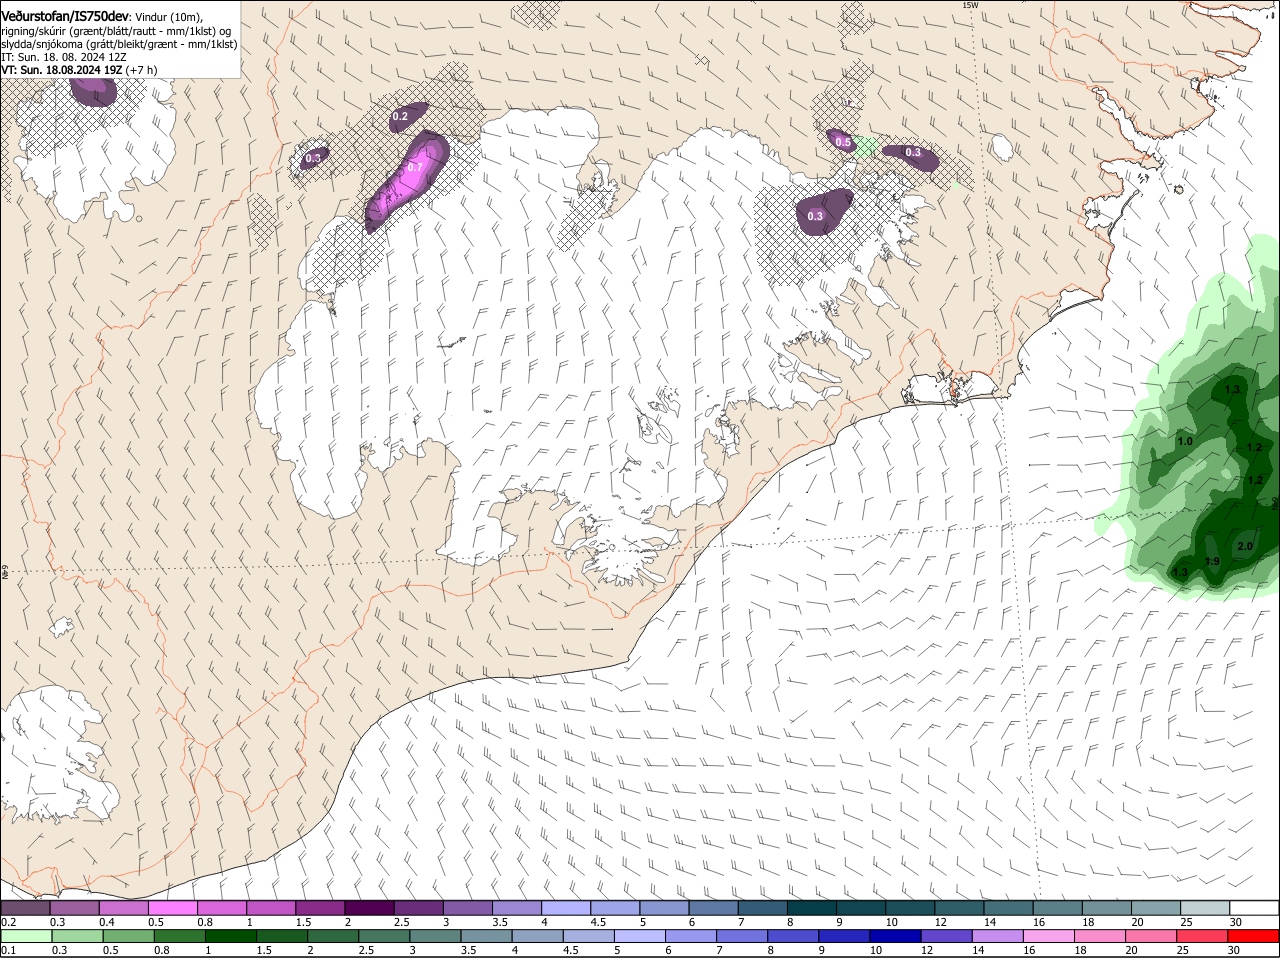This screenshot has height=958, width=1280.
Task: Click the '0.5' precipitation label on the map
Action: click(843, 143)
